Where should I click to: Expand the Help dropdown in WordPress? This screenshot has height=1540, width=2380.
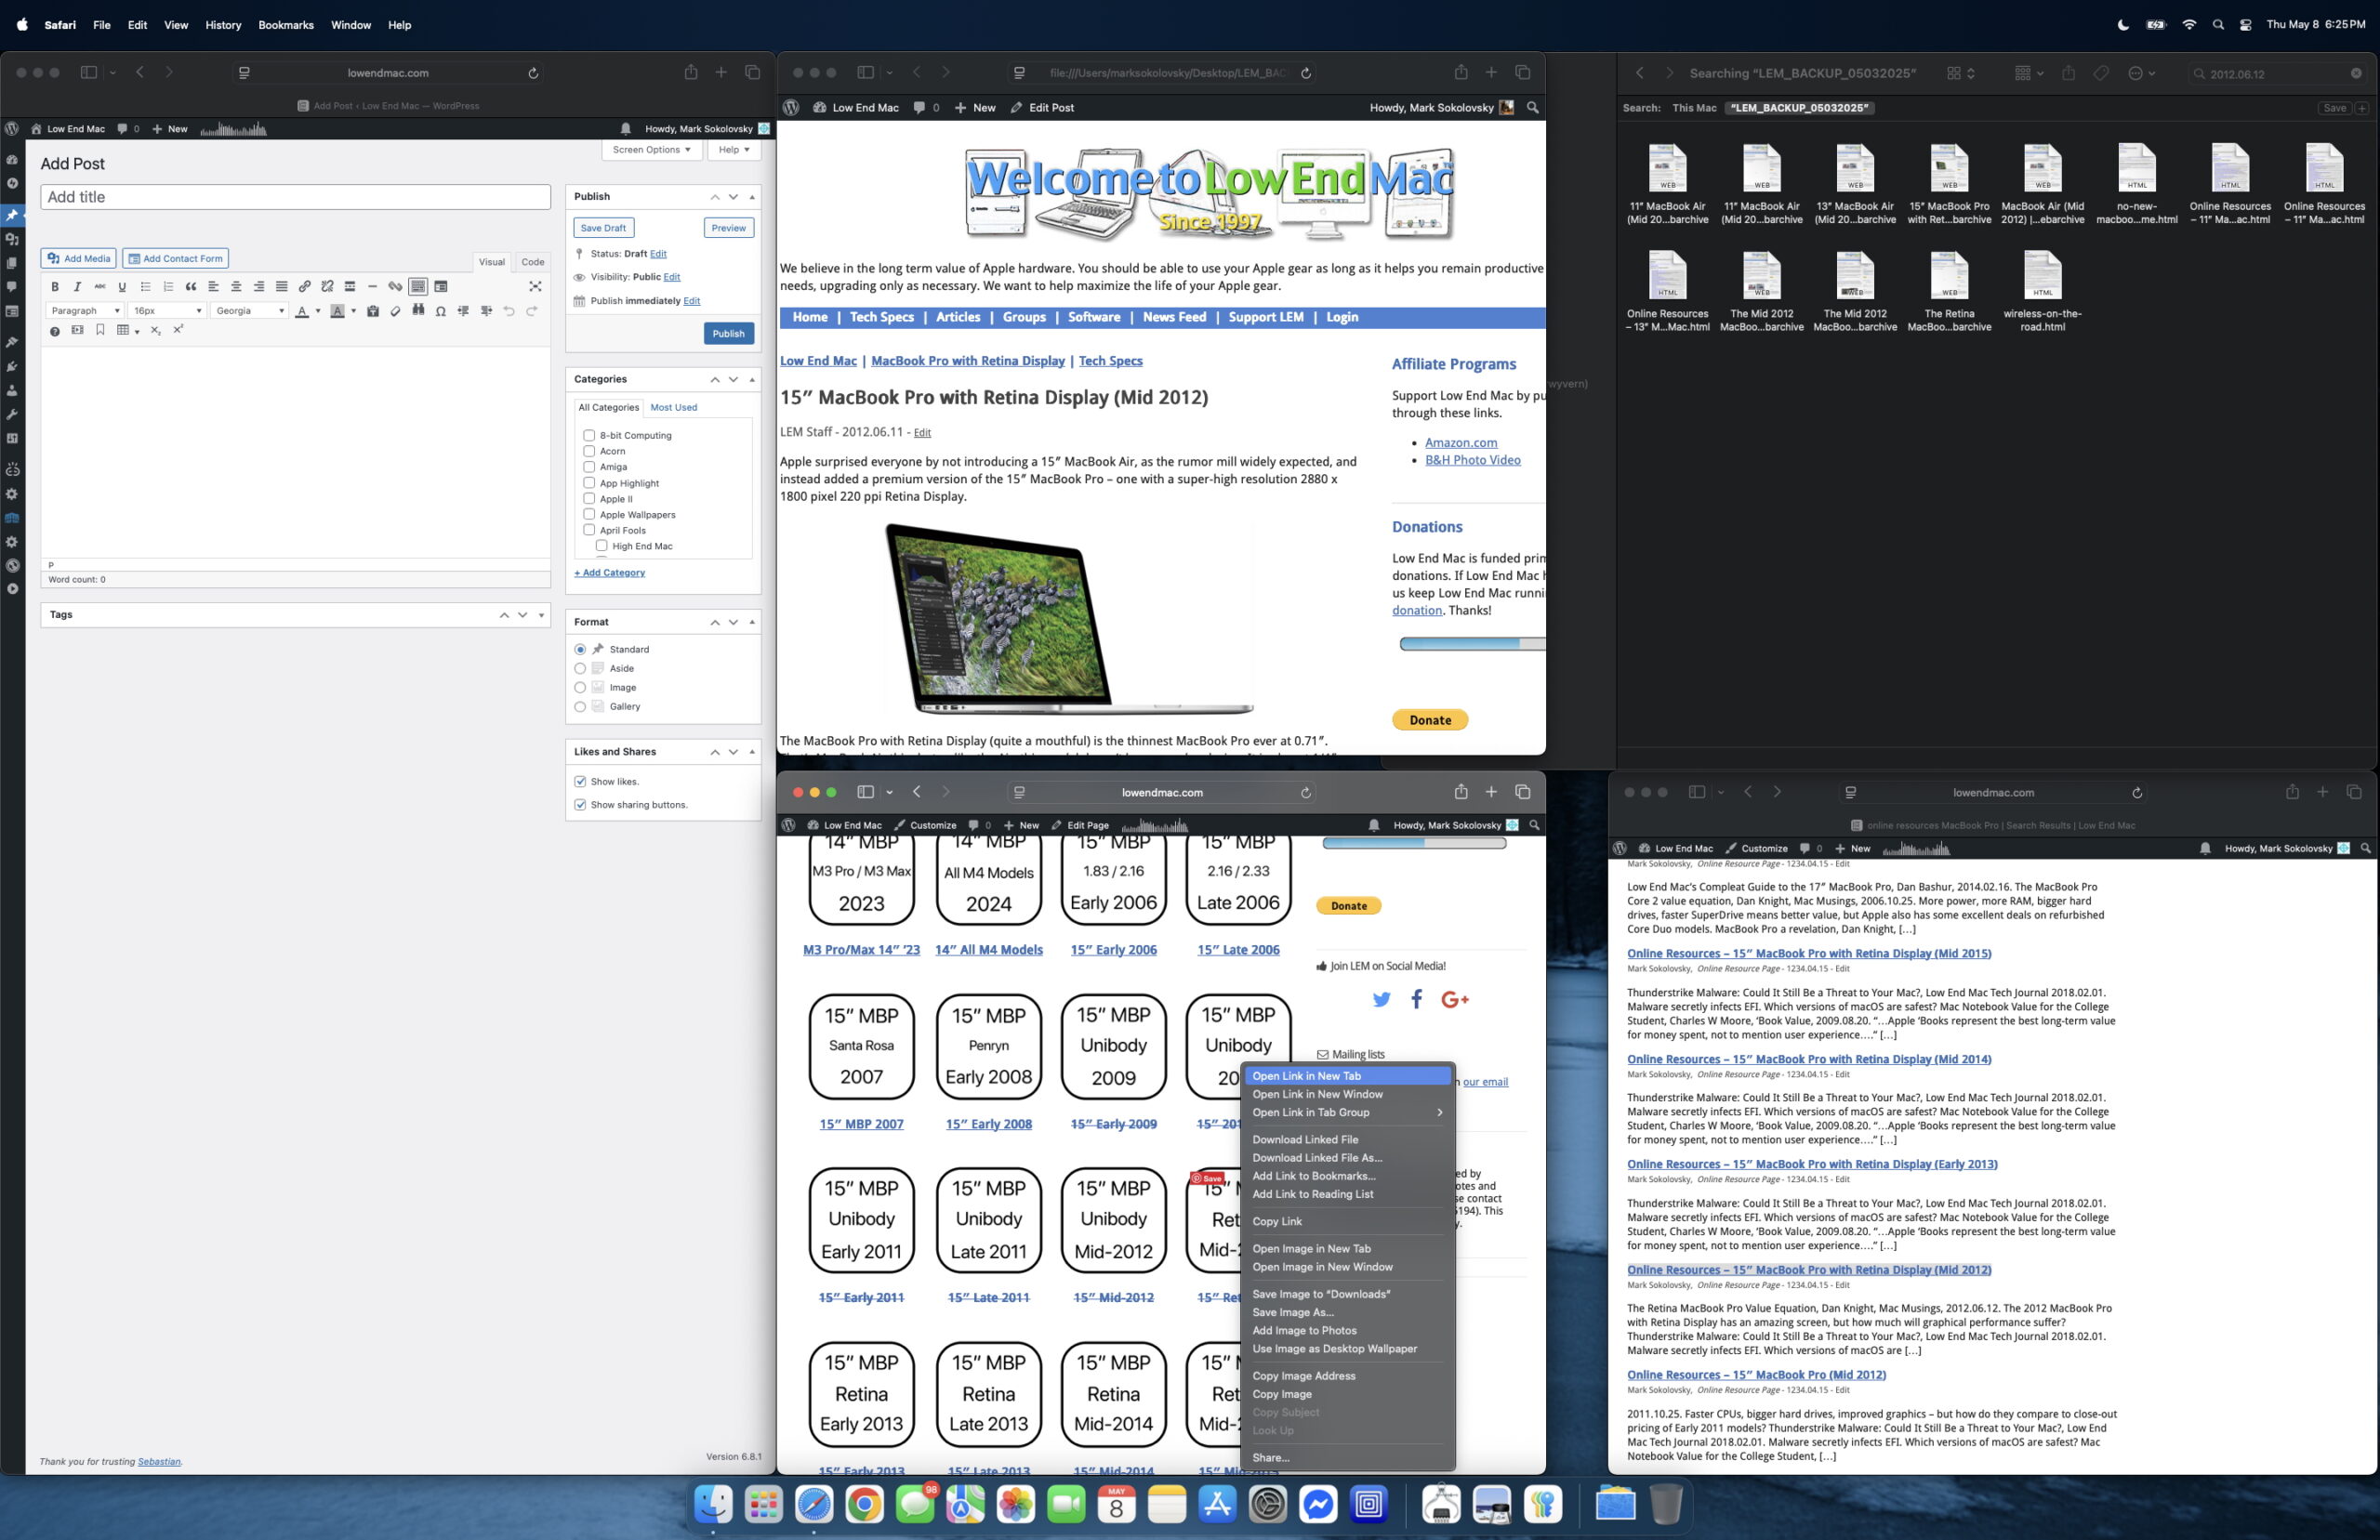coord(734,150)
